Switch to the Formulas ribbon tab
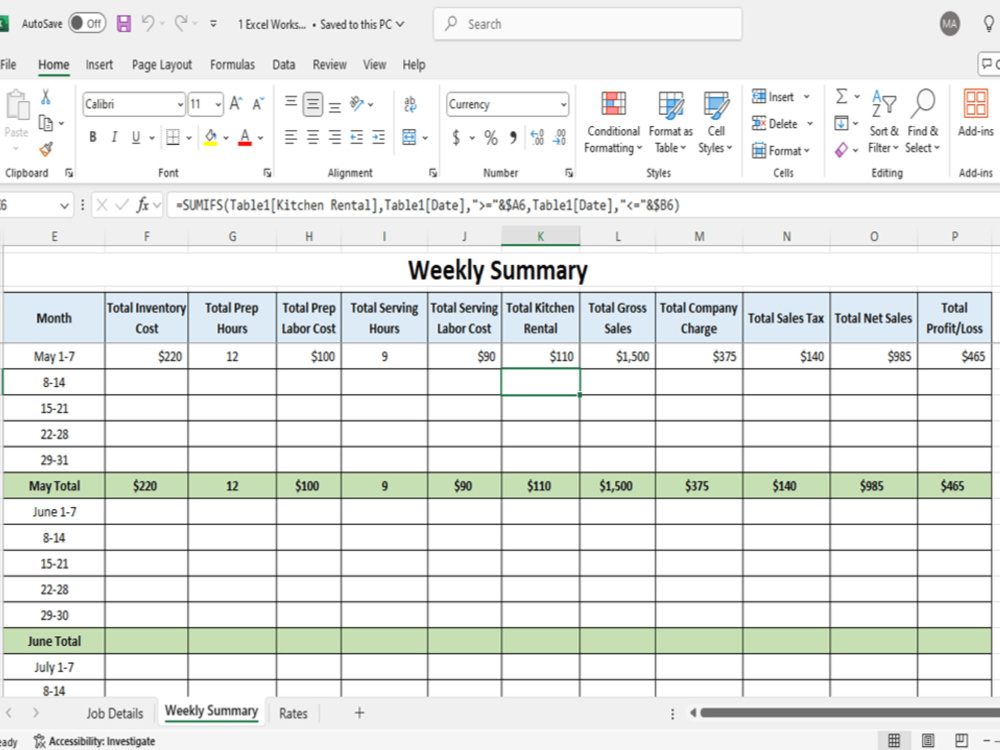The width and height of the screenshot is (1000, 750). [232, 64]
